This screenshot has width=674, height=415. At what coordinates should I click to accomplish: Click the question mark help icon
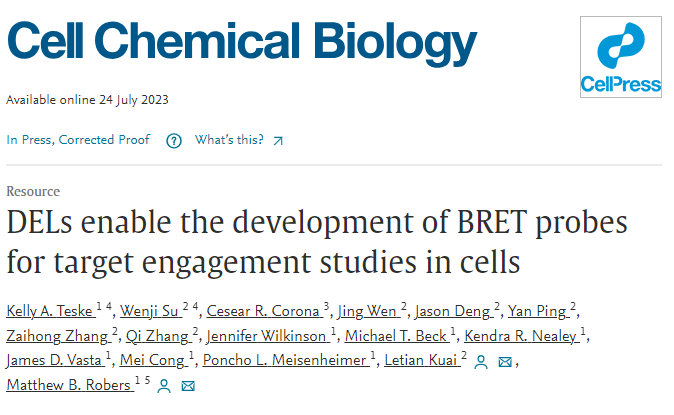174,140
